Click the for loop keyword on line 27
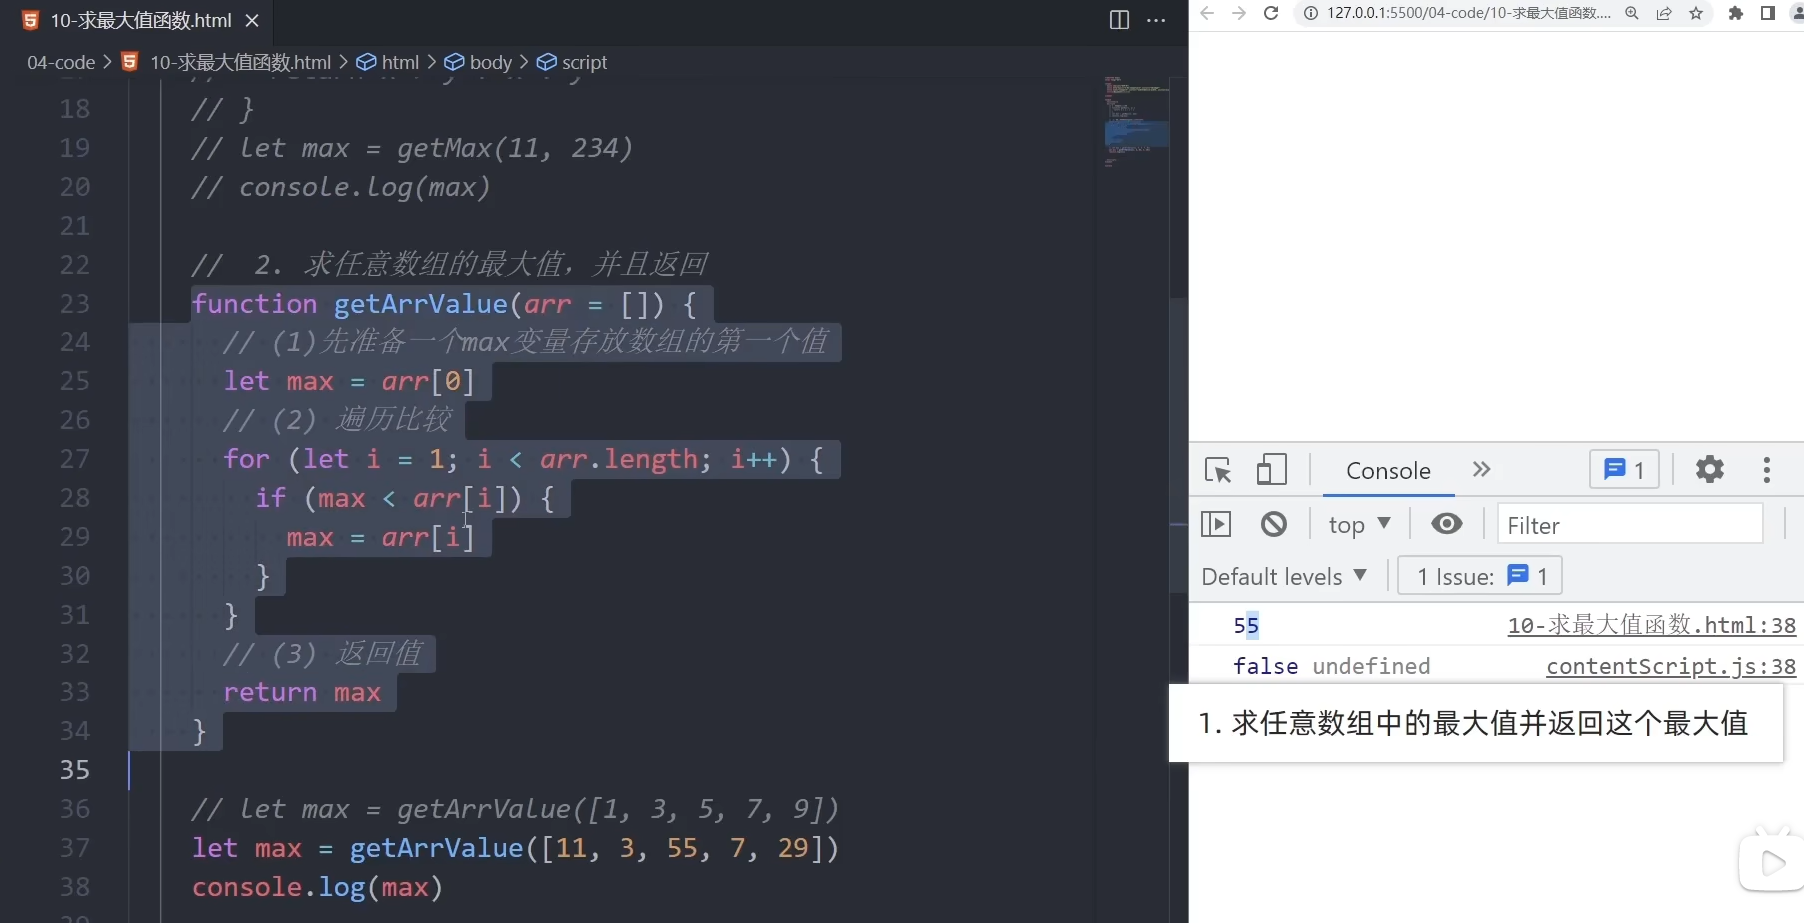This screenshot has width=1804, height=923. pos(247,459)
